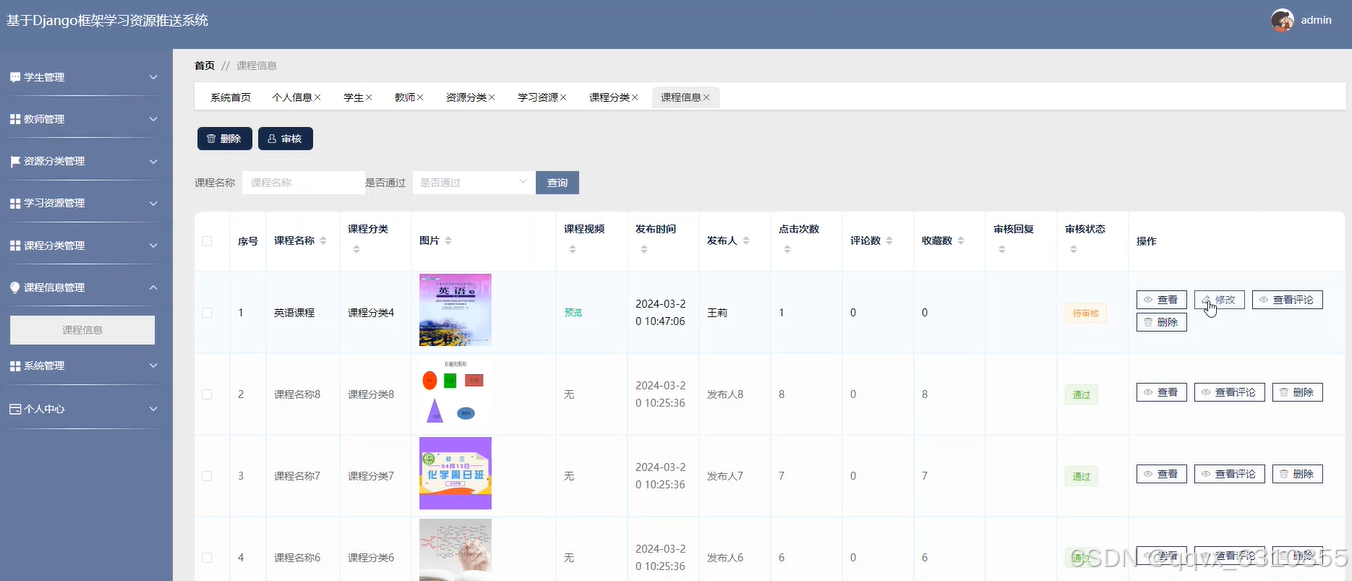Click the 课程分类管理 grid icon

click(x=15, y=245)
